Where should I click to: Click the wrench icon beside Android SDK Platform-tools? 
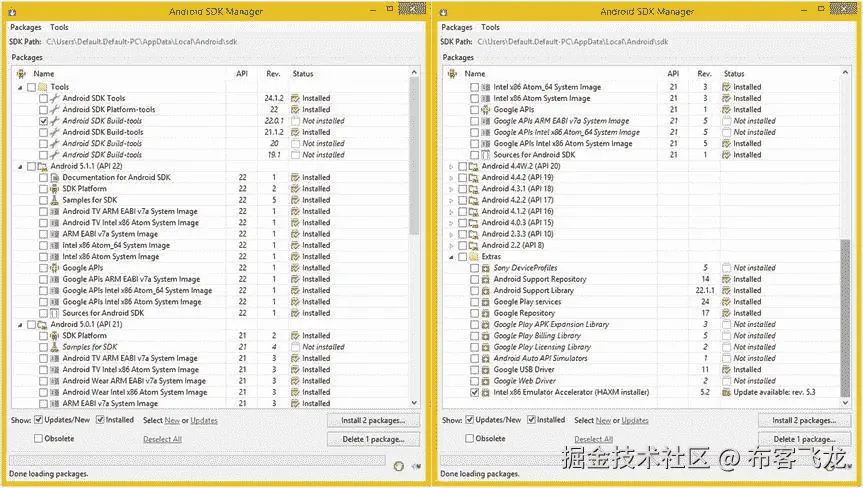coord(54,109)
